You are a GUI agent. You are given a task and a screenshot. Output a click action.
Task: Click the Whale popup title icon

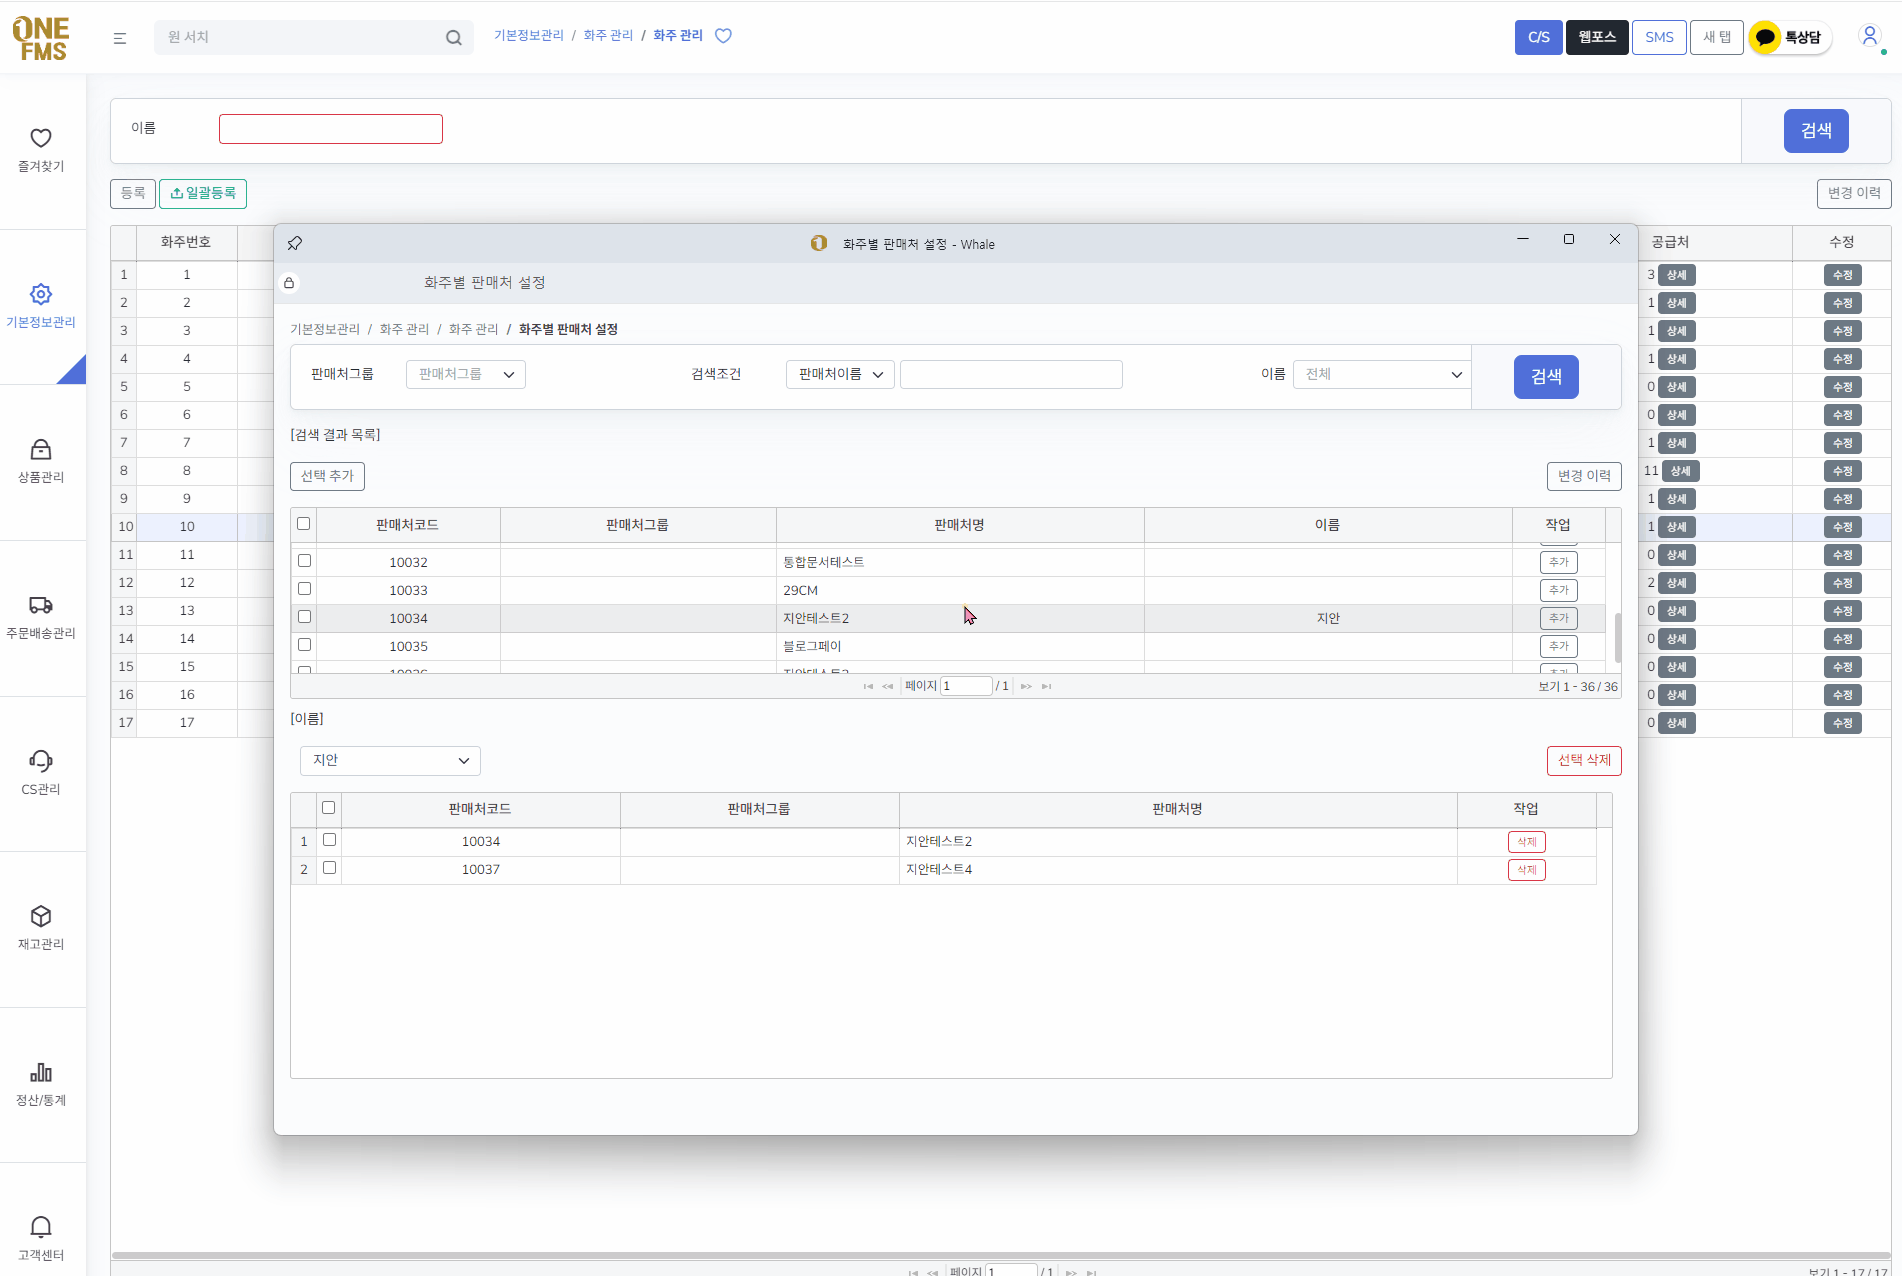click(x=819, y=243)
